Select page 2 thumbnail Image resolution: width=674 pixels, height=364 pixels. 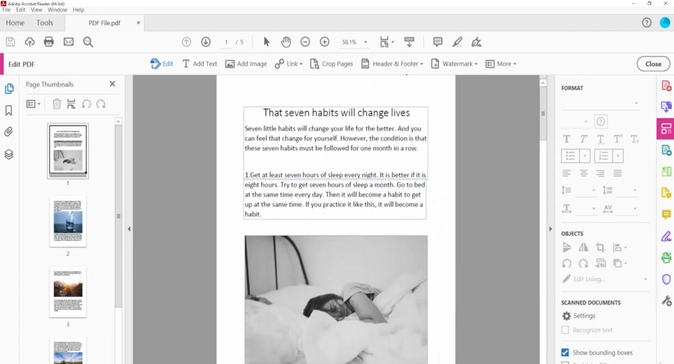[68, 222]
